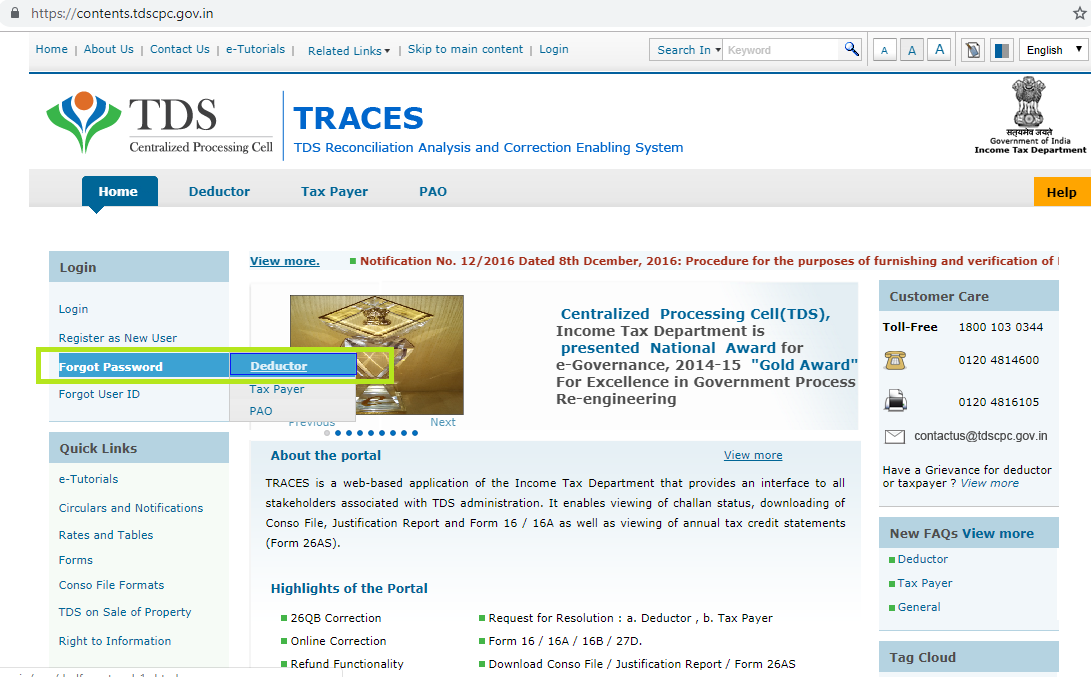
Task: Open the Deductor FAQs link
Action: click(923, 559)
